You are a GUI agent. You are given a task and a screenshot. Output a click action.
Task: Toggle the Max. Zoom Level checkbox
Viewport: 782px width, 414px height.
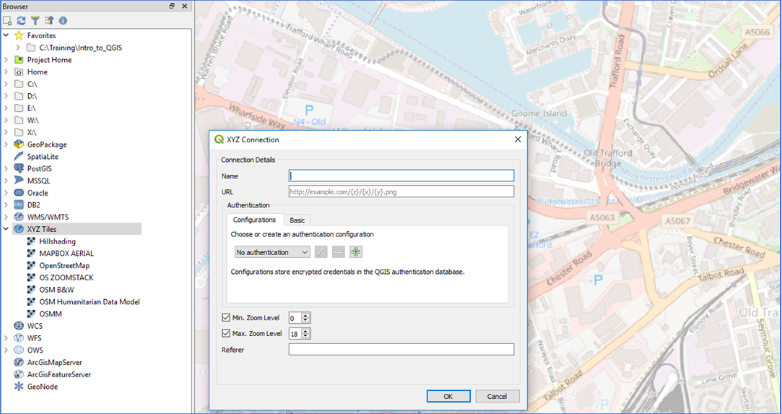point(226,333)
